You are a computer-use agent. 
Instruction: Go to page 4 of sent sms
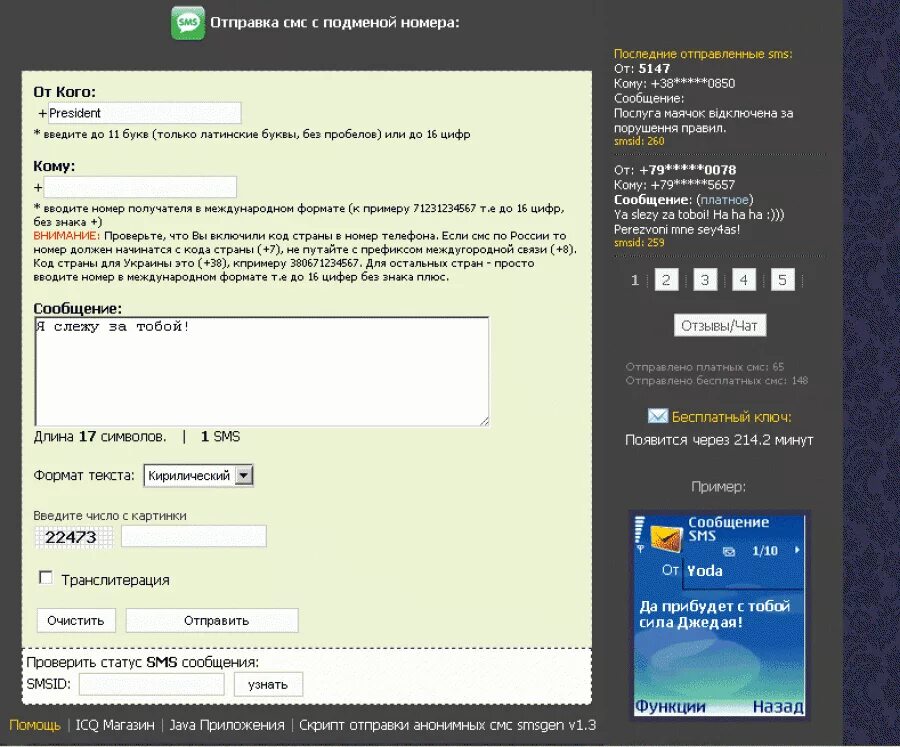tap(744, 280)
